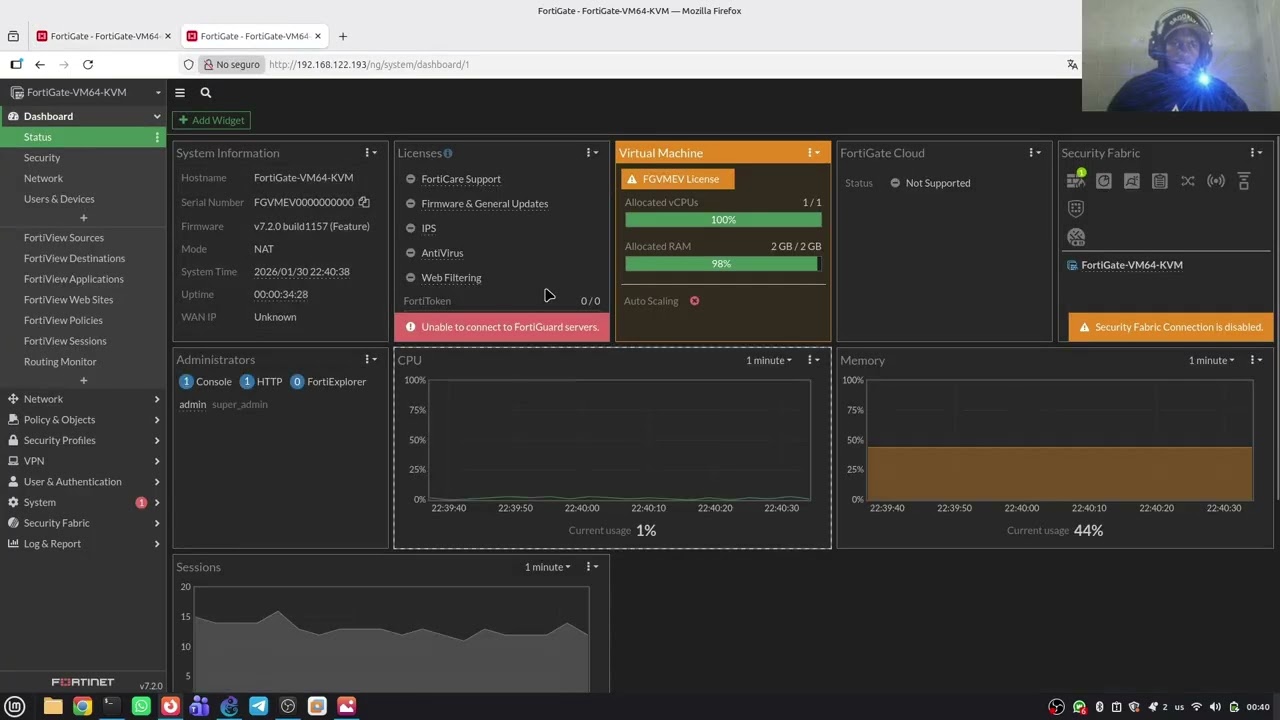This screenshot has width=1280, height=720.
Task: Click the FortiGate-VM64-KVM fabric device link
Action: tap(1132, 265)
